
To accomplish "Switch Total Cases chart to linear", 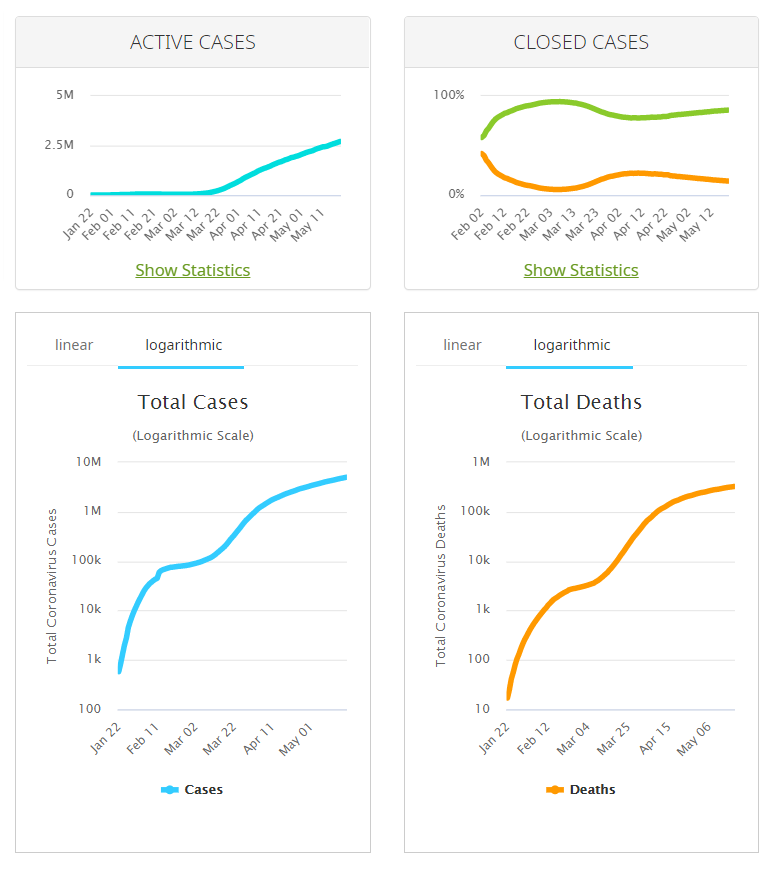I will click(74, 345).
